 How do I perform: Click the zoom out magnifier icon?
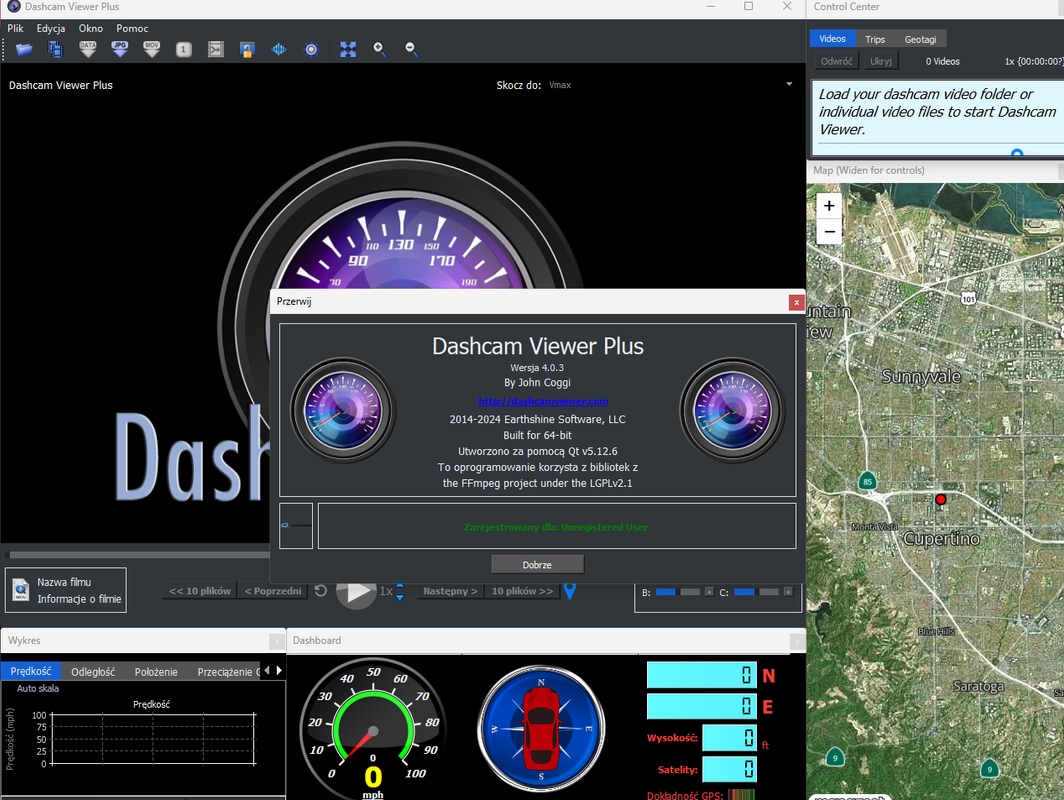(x=411, y=49)
